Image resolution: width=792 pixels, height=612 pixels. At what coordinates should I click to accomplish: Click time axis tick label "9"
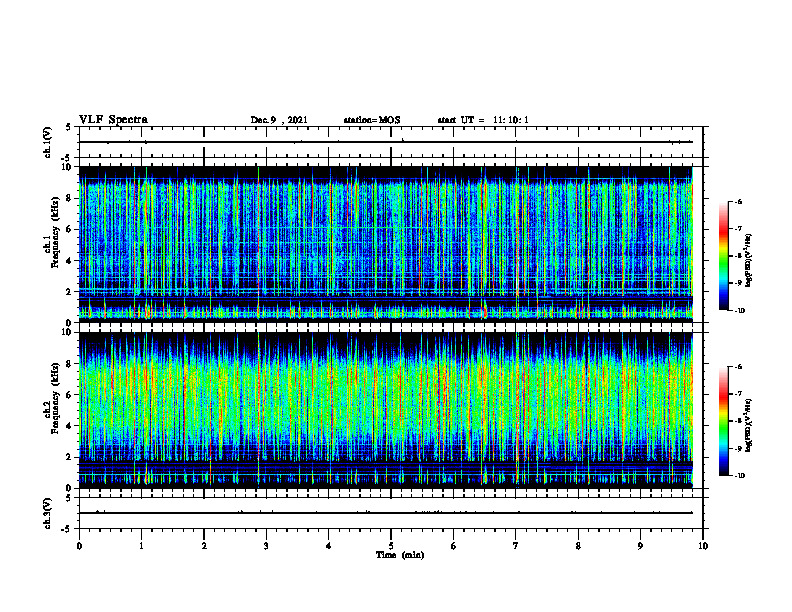click(640, 546)
